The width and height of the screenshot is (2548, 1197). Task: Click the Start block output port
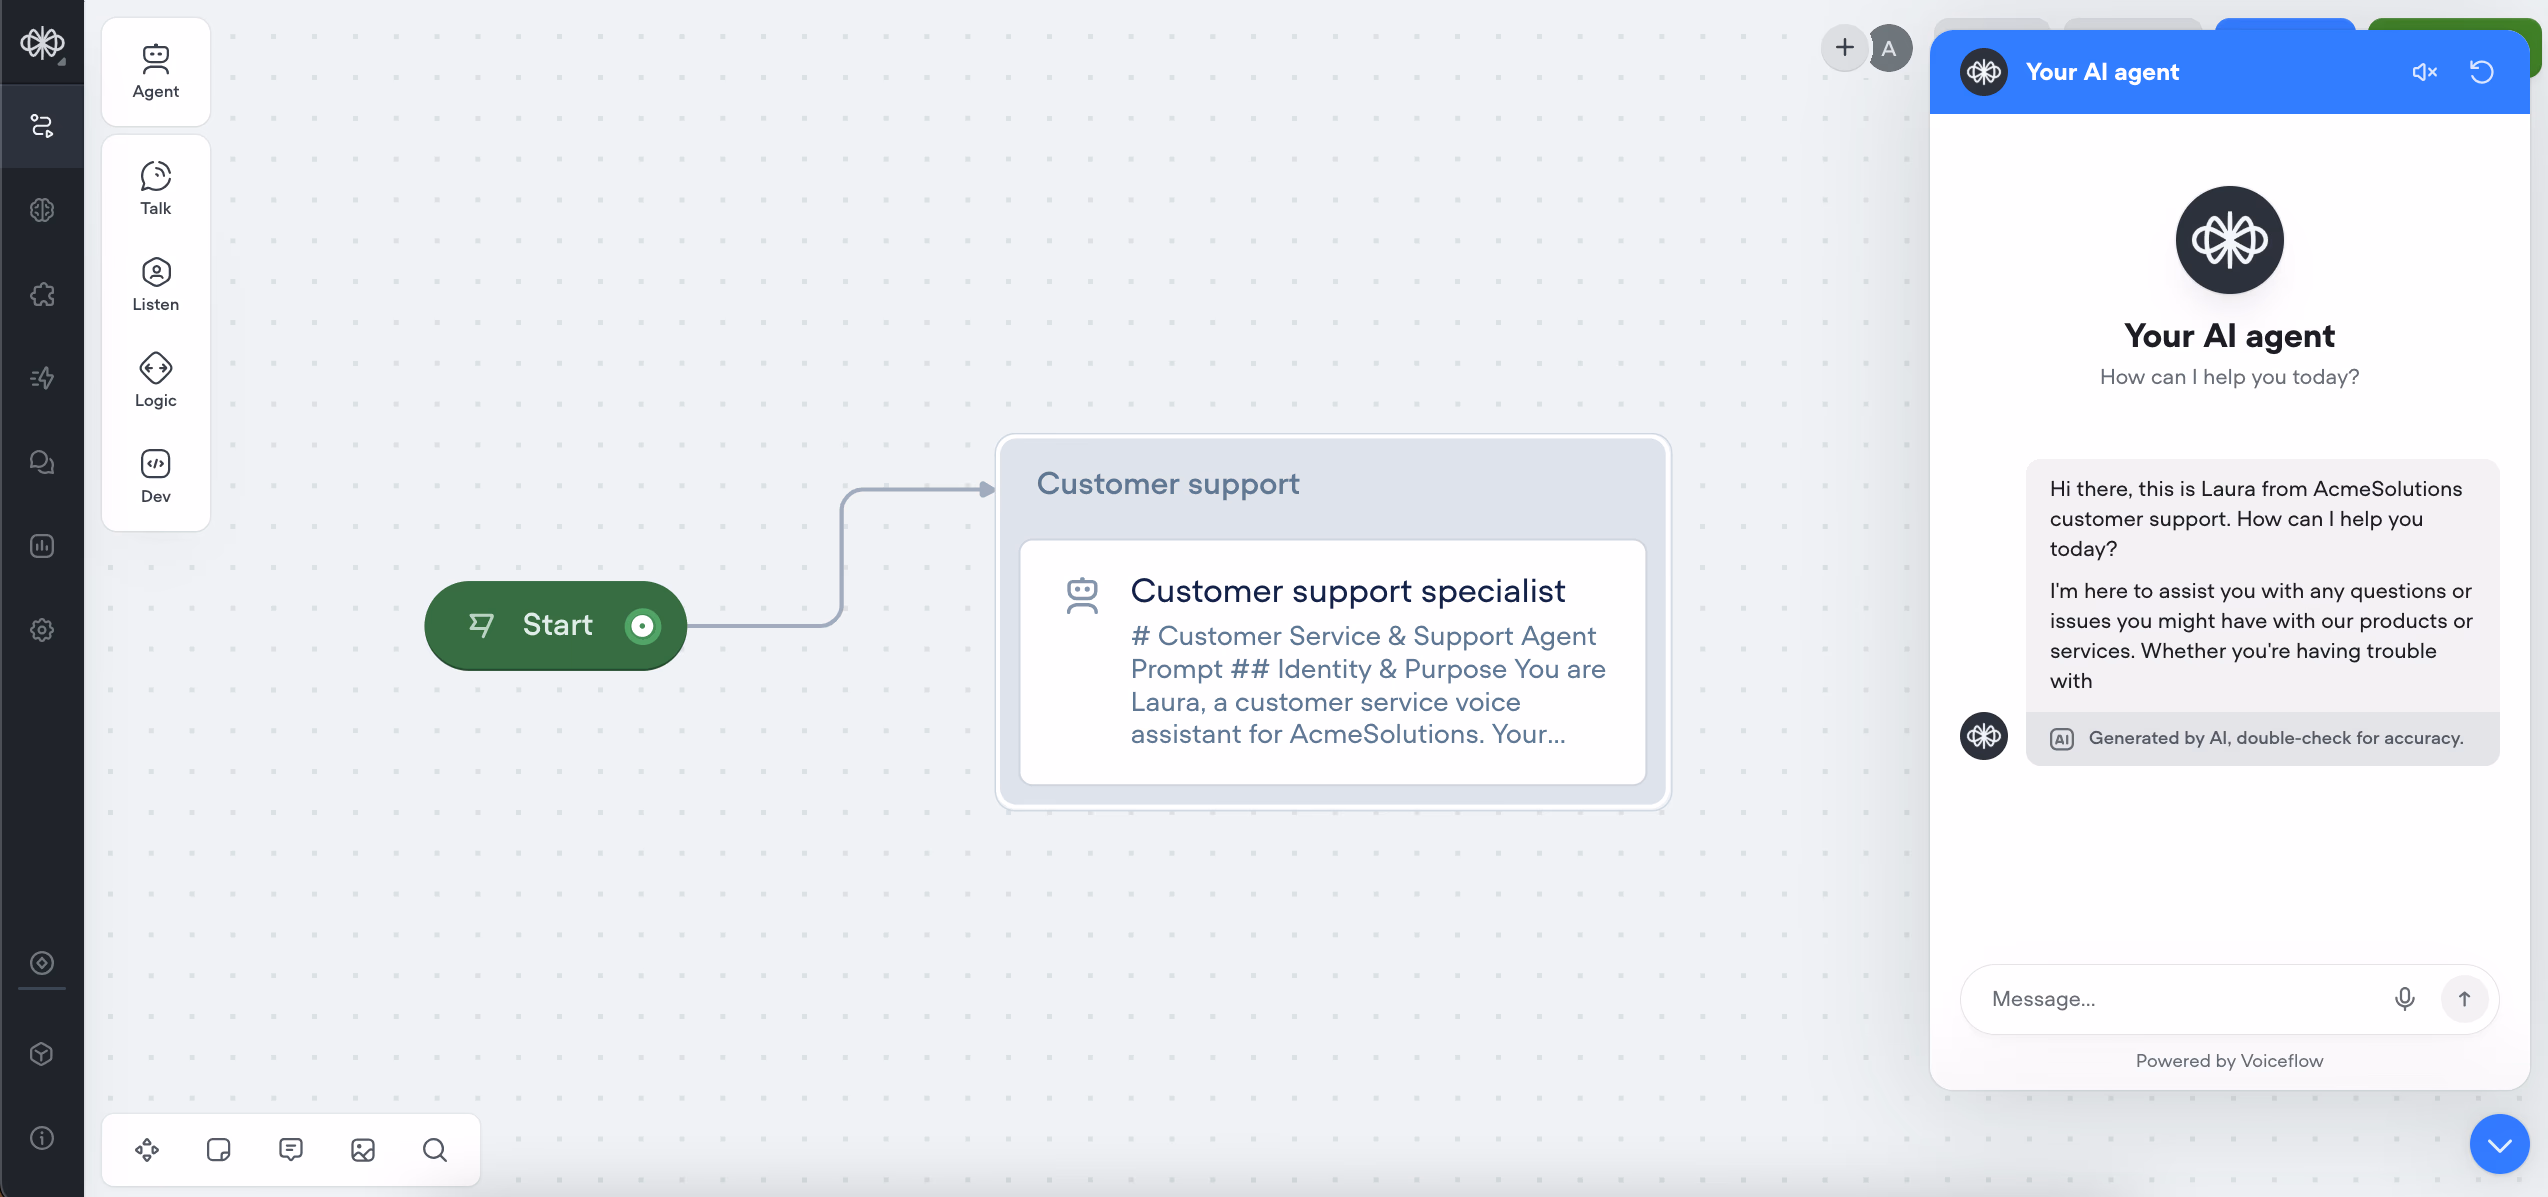pyautogui.click(x=642, y=626)
